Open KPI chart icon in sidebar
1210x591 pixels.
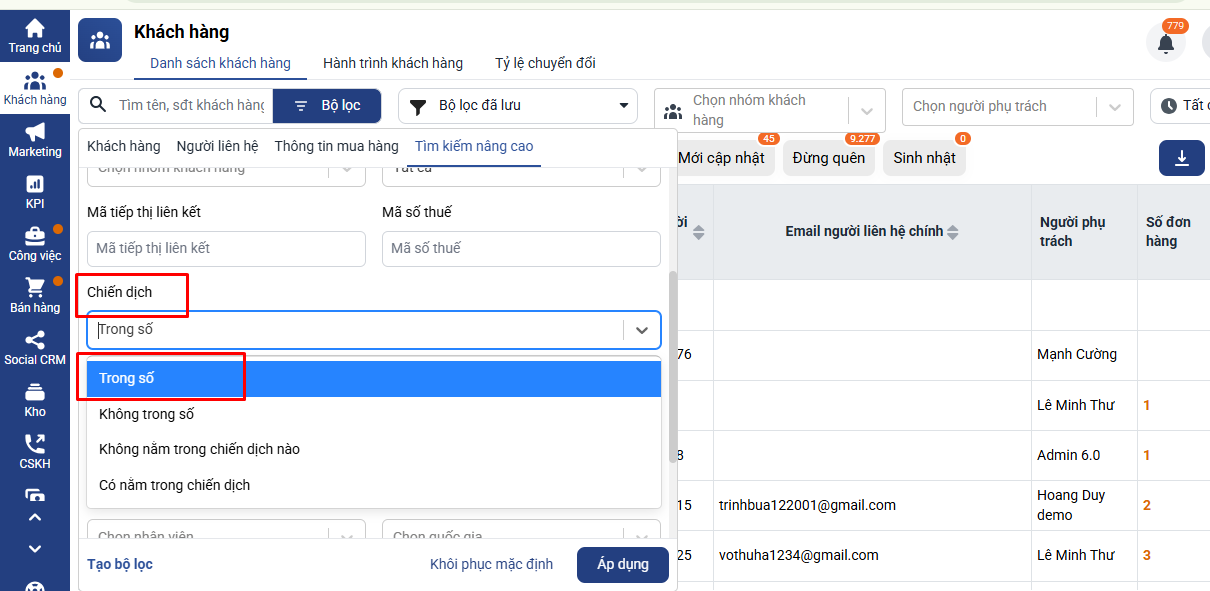click(x=35, y=184)
